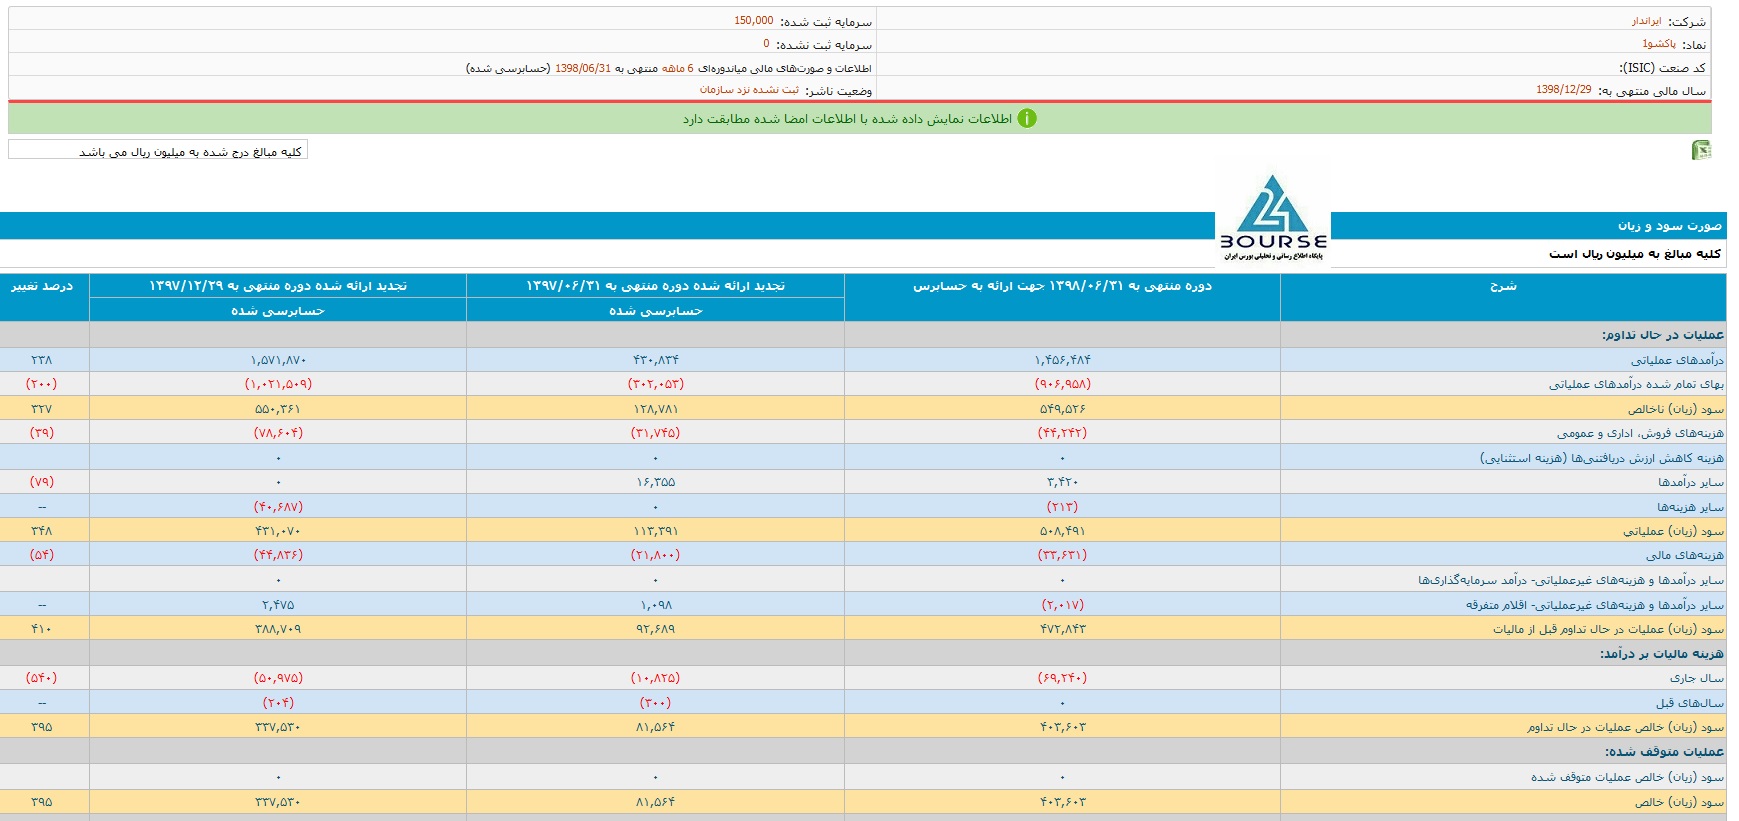The width and height of the screenshot is (1739, 821).
Task: Click the operating profit value ۵۰۸,۴۹۱
Action: [x=1062, y=531]
